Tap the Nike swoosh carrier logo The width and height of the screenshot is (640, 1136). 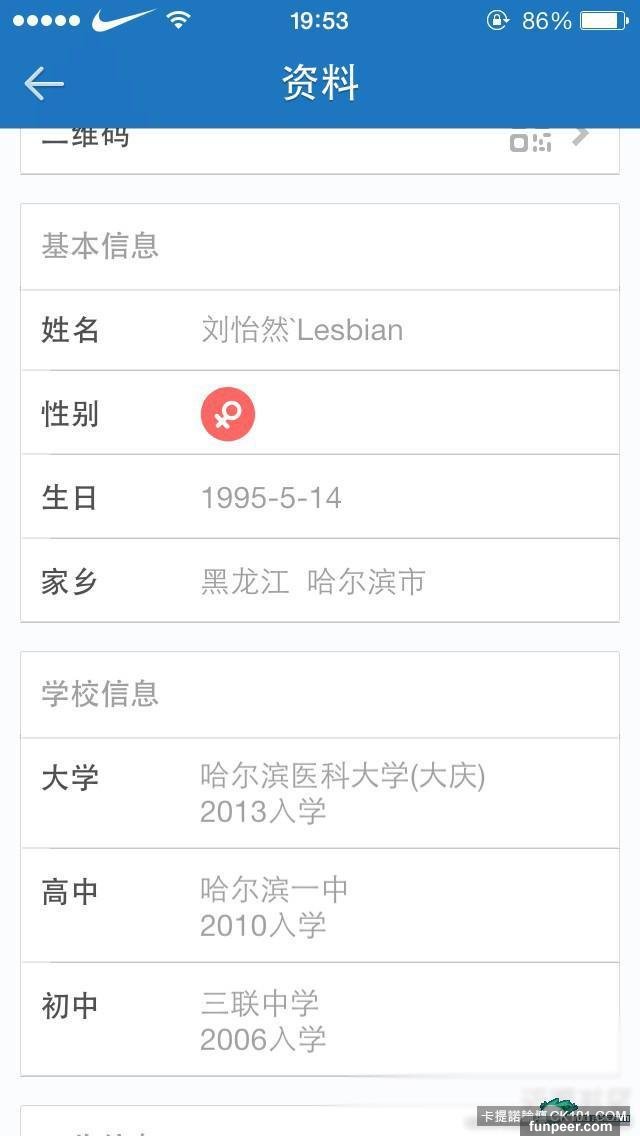[x=123, y=20]
